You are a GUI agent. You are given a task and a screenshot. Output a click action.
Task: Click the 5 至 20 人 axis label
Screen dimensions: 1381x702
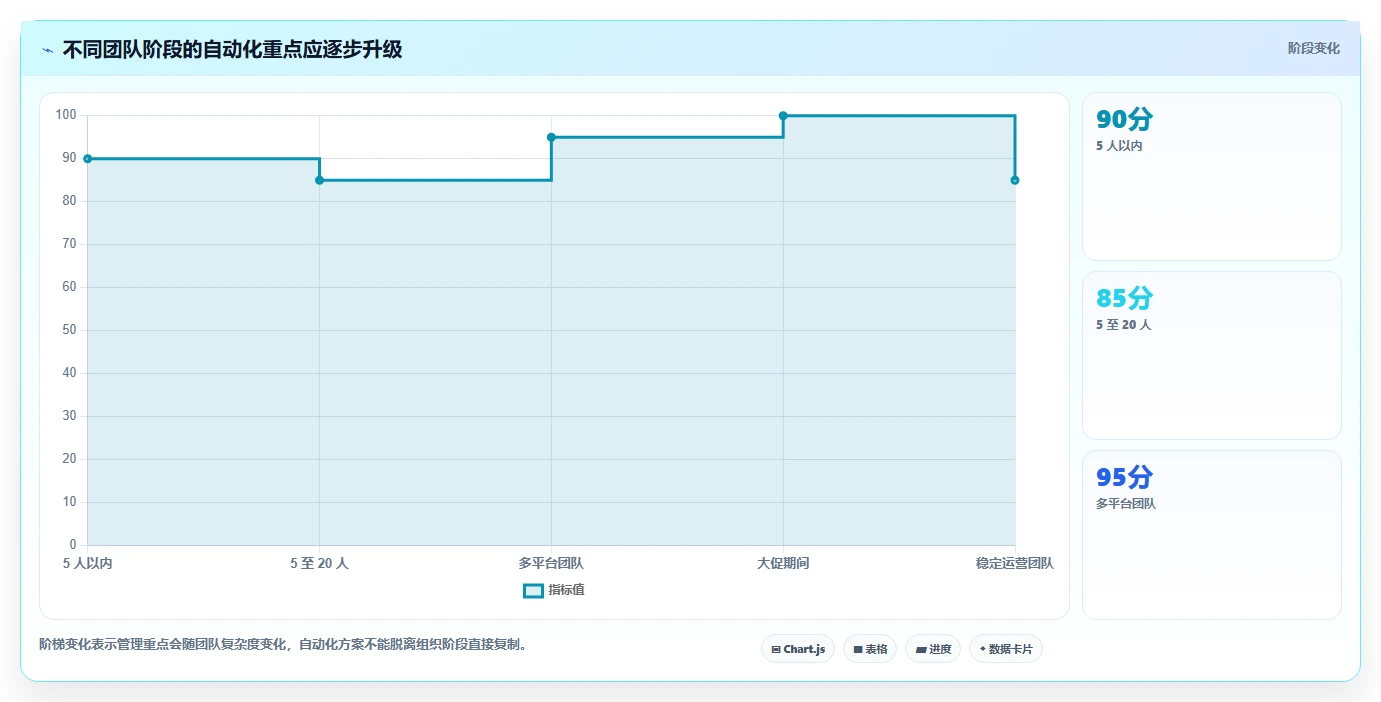[x=319, y=563]
